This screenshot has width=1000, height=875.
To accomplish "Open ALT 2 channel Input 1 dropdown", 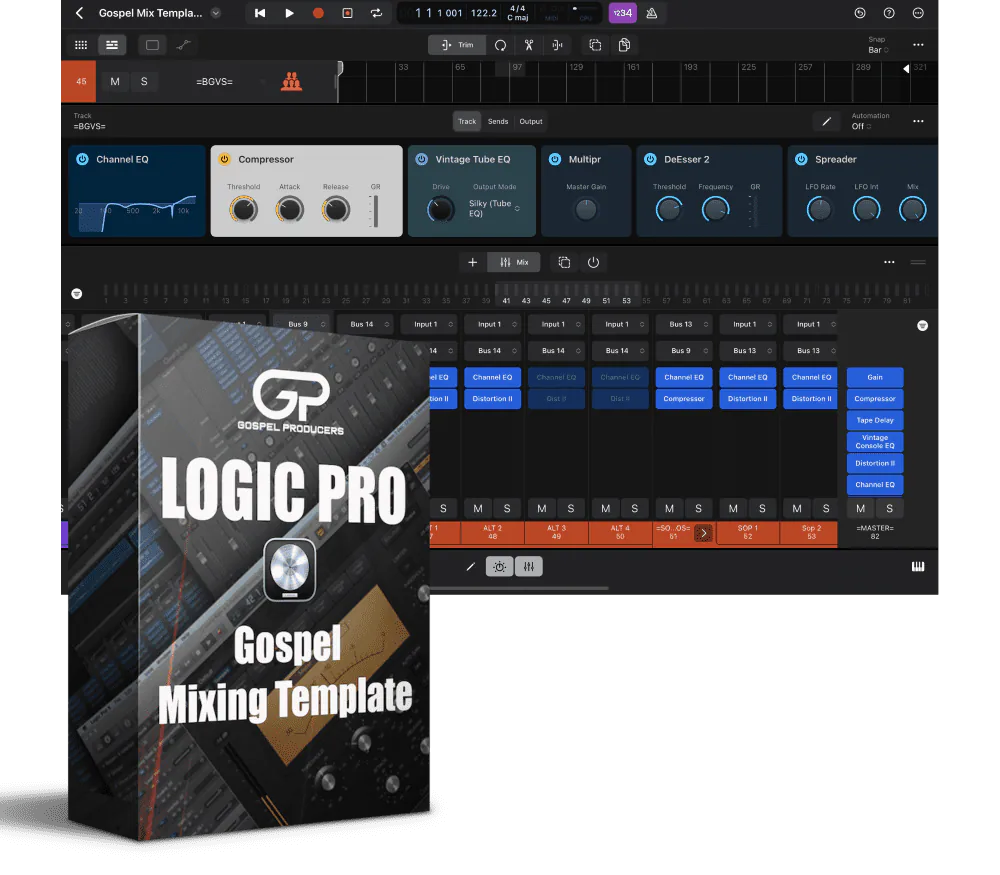I will (x=492, y=324).
